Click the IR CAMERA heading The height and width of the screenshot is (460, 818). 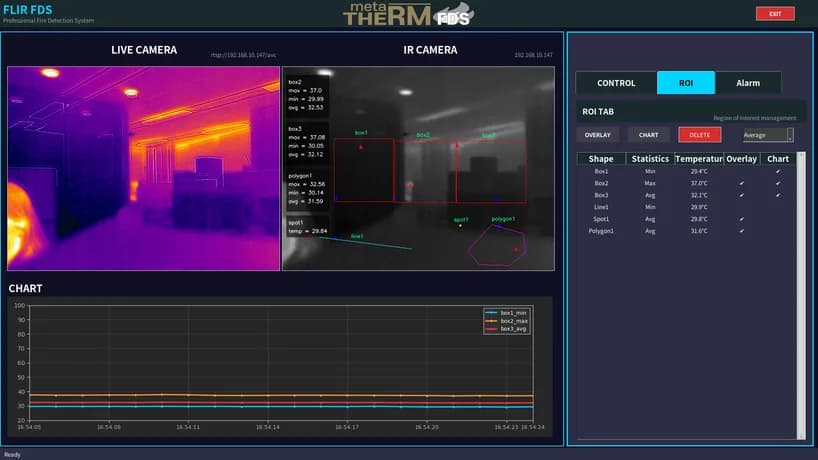click(430, 50)
